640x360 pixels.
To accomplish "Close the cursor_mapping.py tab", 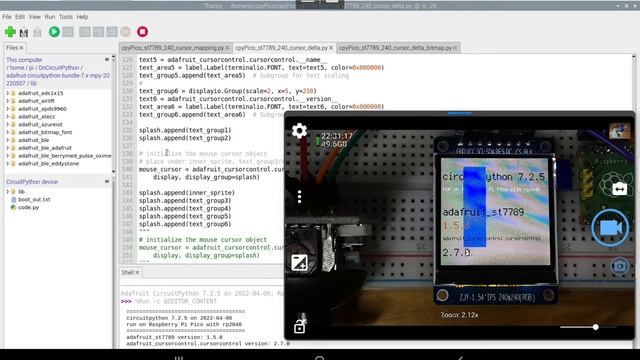I will (227, 48).
